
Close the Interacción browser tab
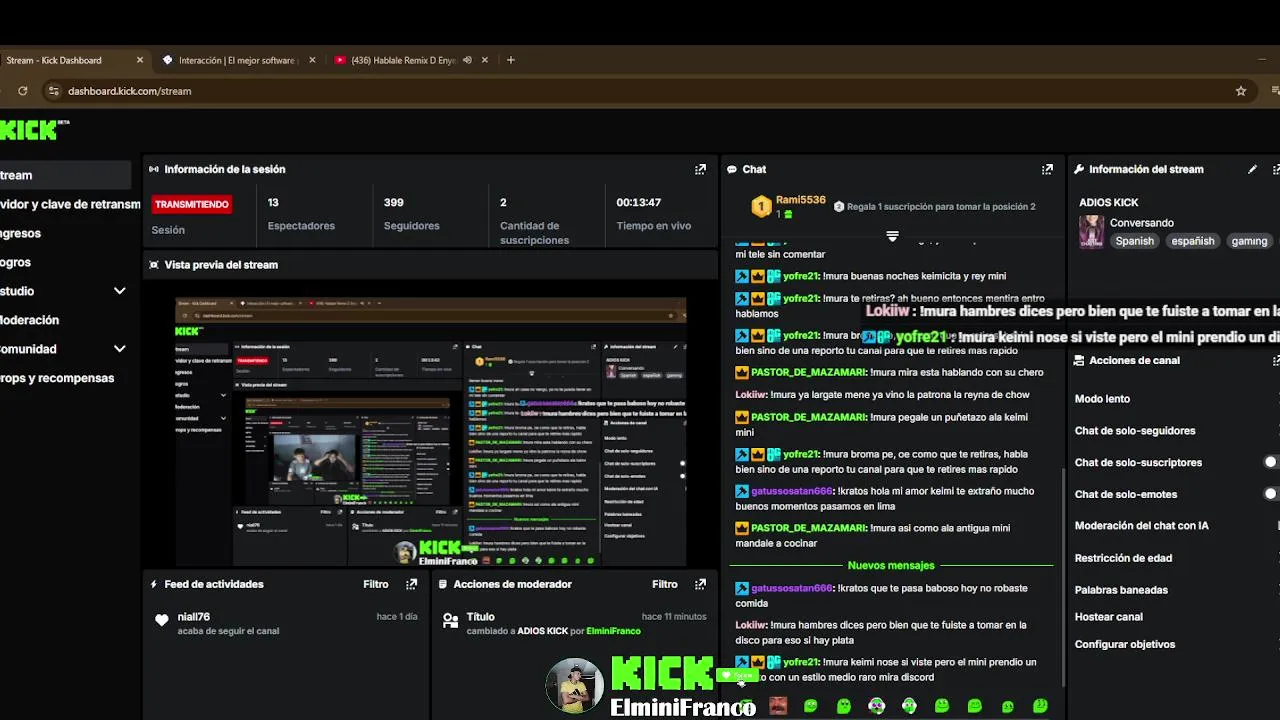[x=312, y=60]
